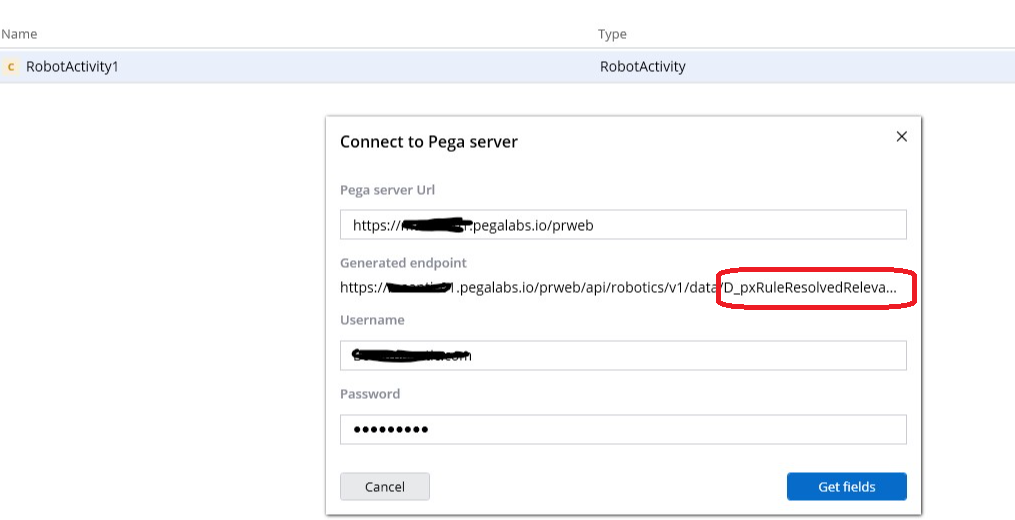Select the Password input field

click(623, 429)
